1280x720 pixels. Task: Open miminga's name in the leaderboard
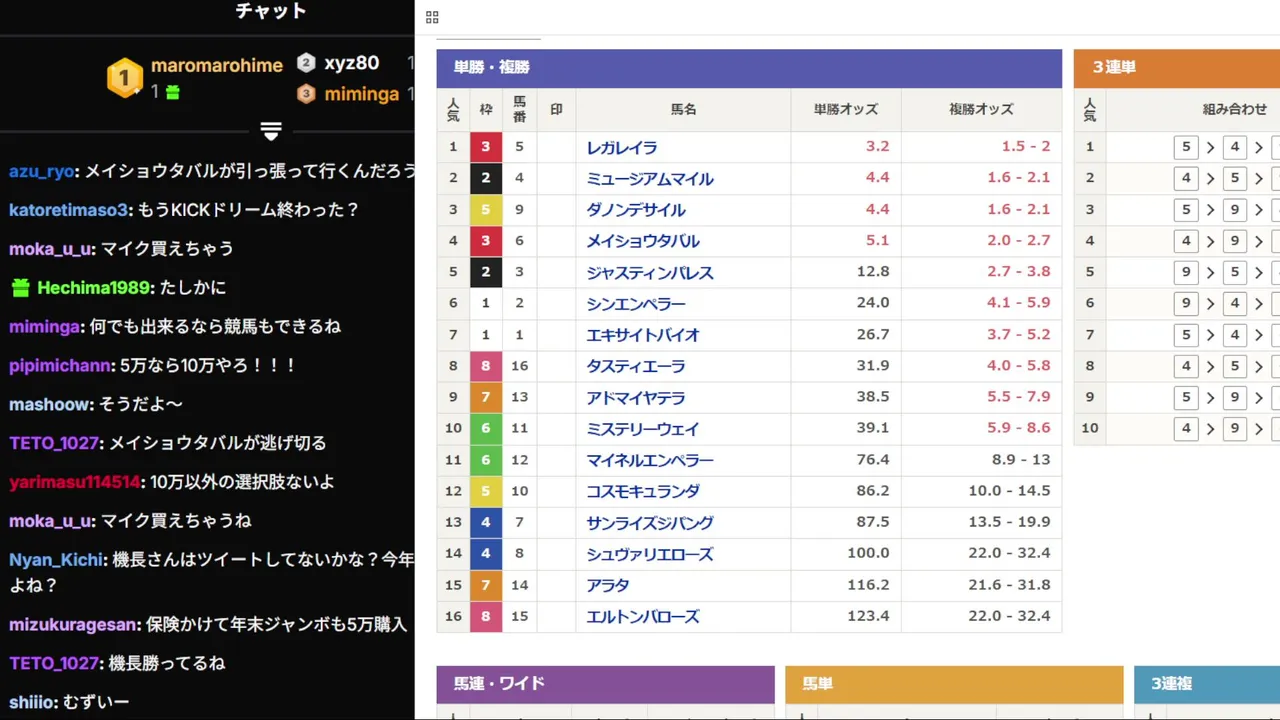[361, 94]
